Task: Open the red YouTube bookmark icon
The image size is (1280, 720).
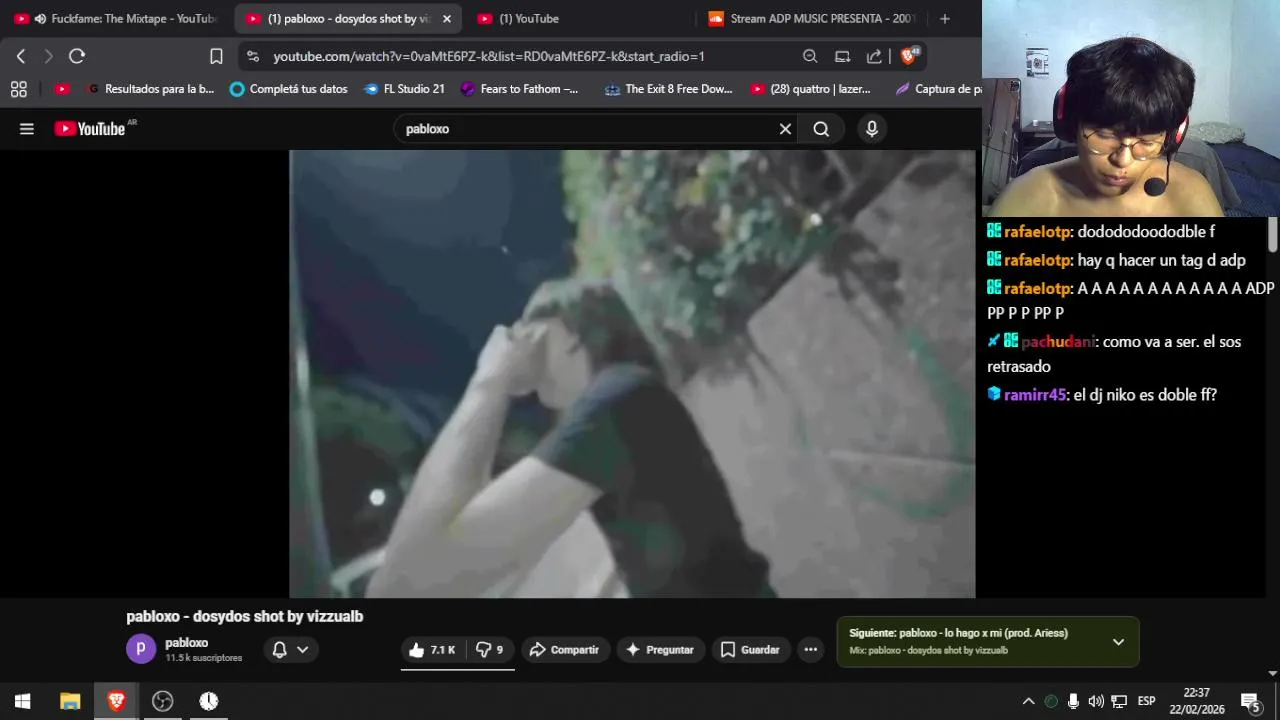Action: (x=62, y=89)
